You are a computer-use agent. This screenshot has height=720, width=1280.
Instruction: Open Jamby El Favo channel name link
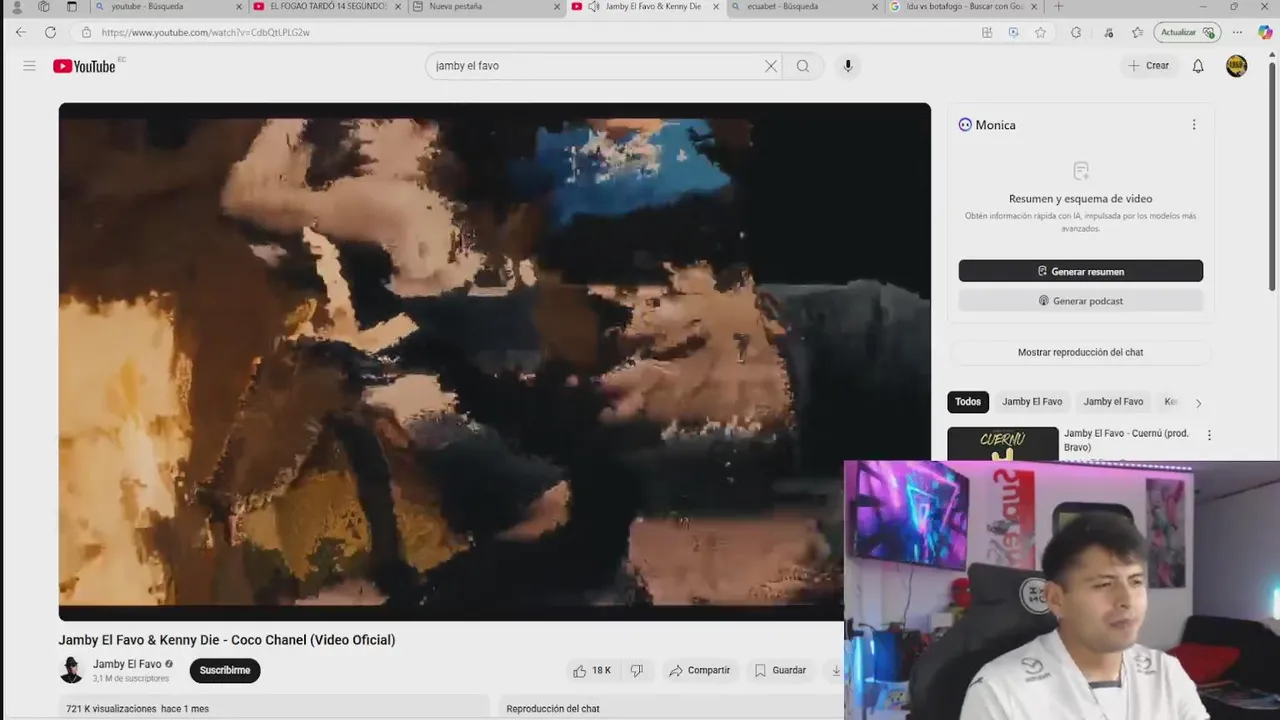click(x=127, y=664)
